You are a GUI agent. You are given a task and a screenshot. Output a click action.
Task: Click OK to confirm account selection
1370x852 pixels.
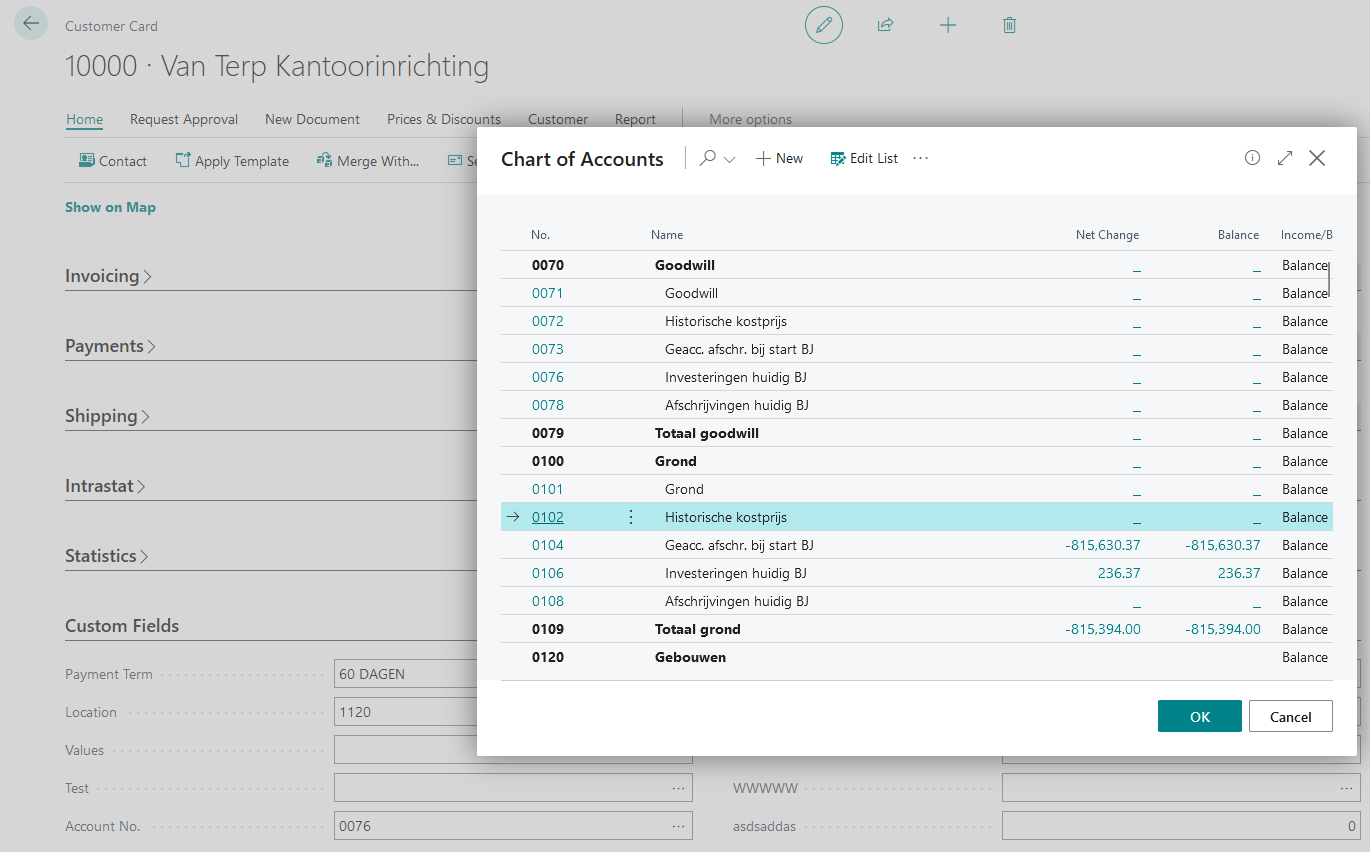click(x=1199, y=716)
